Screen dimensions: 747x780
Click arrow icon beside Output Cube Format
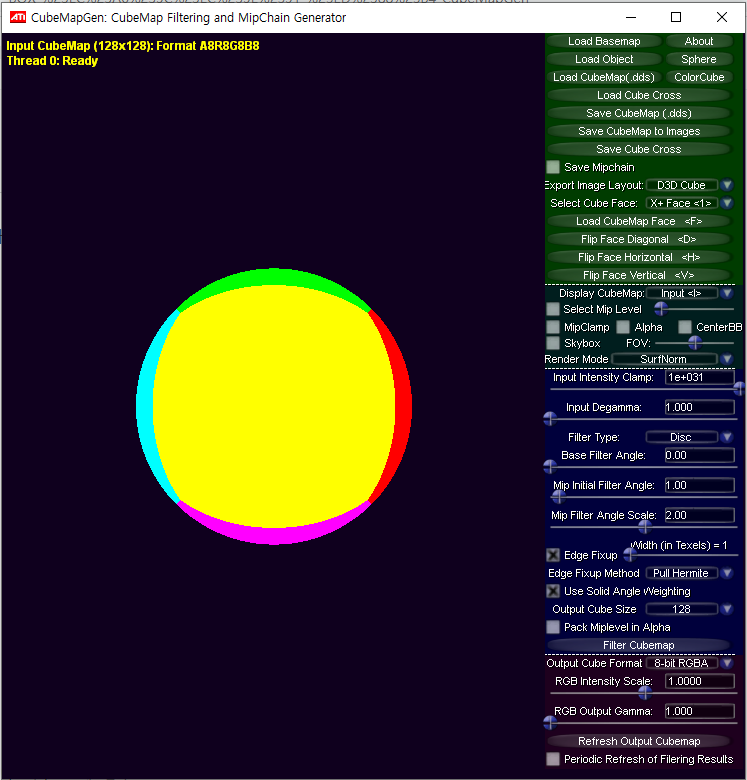click(x=727, y=663)
